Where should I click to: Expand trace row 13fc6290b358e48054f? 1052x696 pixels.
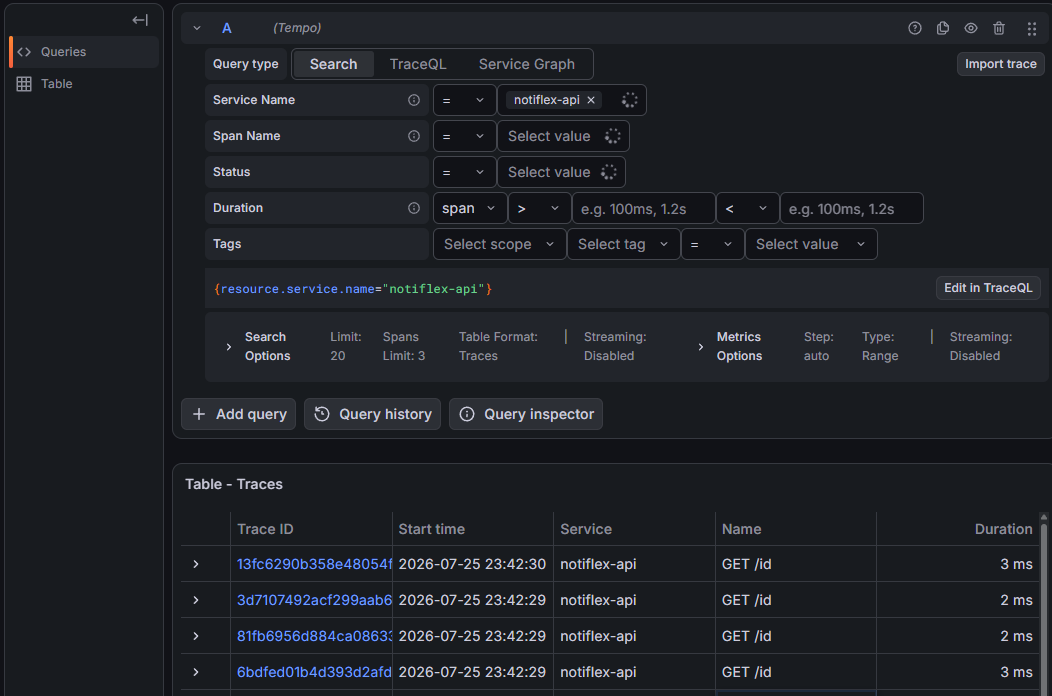(196, 564)
